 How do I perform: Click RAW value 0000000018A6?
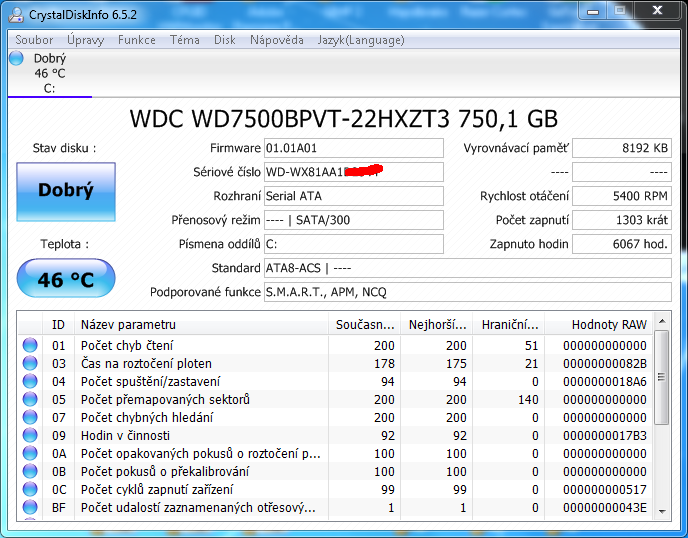pos(605,381)
